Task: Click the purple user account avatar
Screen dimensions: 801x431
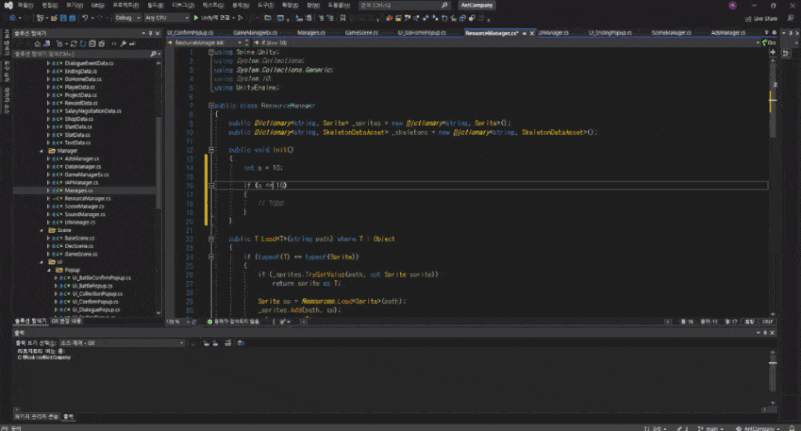Action: tap(732, 5)
